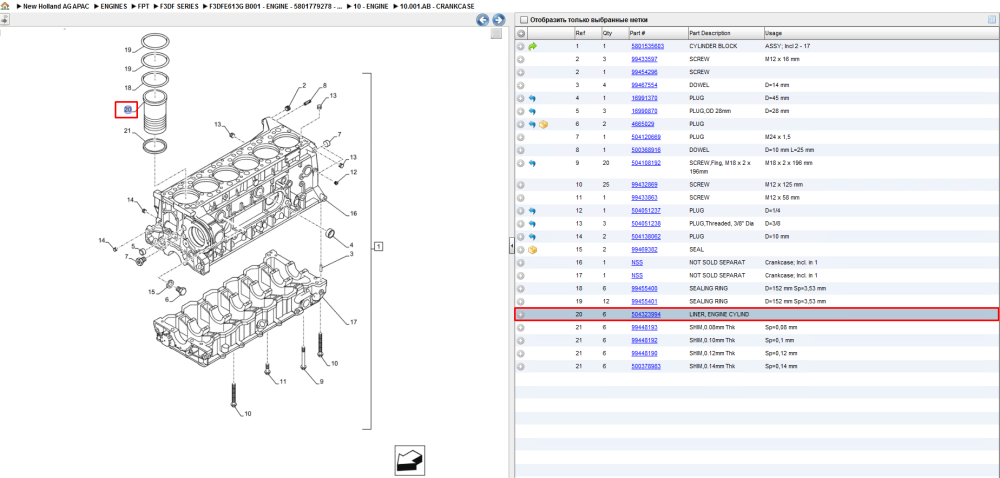1000x478 pixels.
Task: Go to the next diagram with the right arrow
Action: click(499, 20)
